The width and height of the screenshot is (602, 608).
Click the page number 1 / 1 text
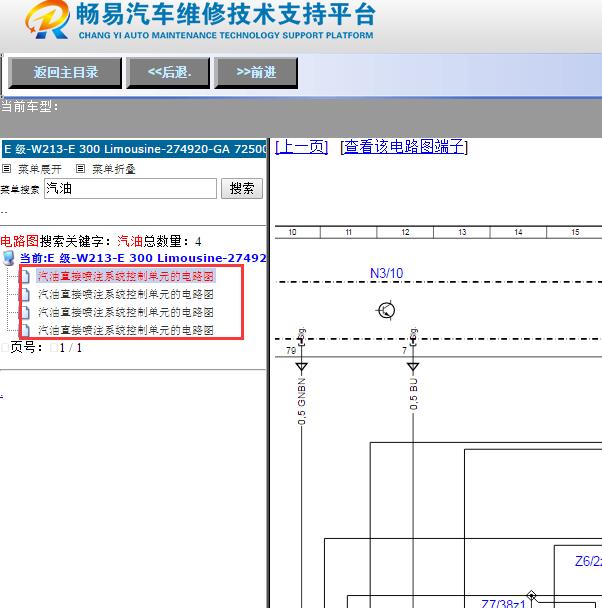71,348
